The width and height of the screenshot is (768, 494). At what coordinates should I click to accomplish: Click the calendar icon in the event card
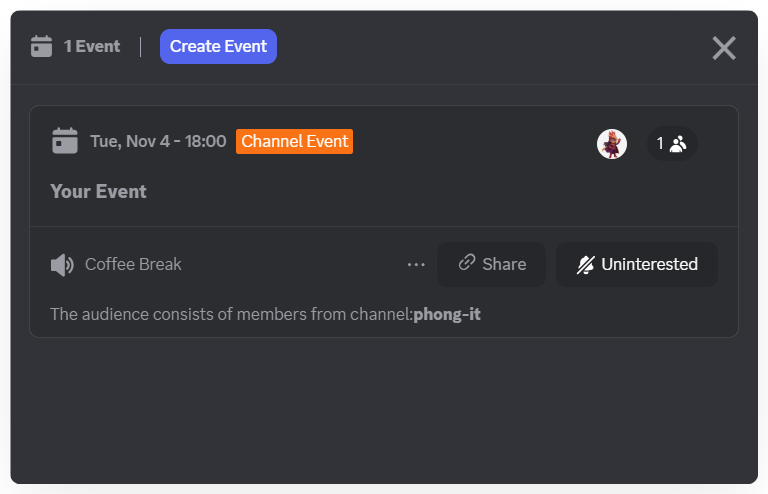click(x=65, y=141)
